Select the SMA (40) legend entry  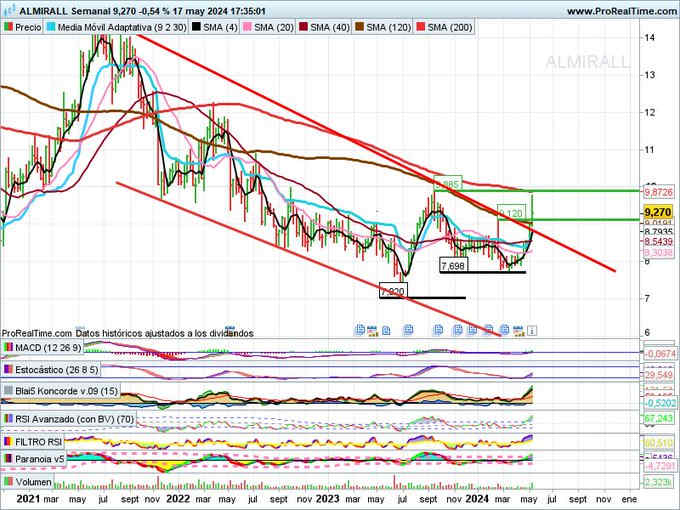point(324,27)
